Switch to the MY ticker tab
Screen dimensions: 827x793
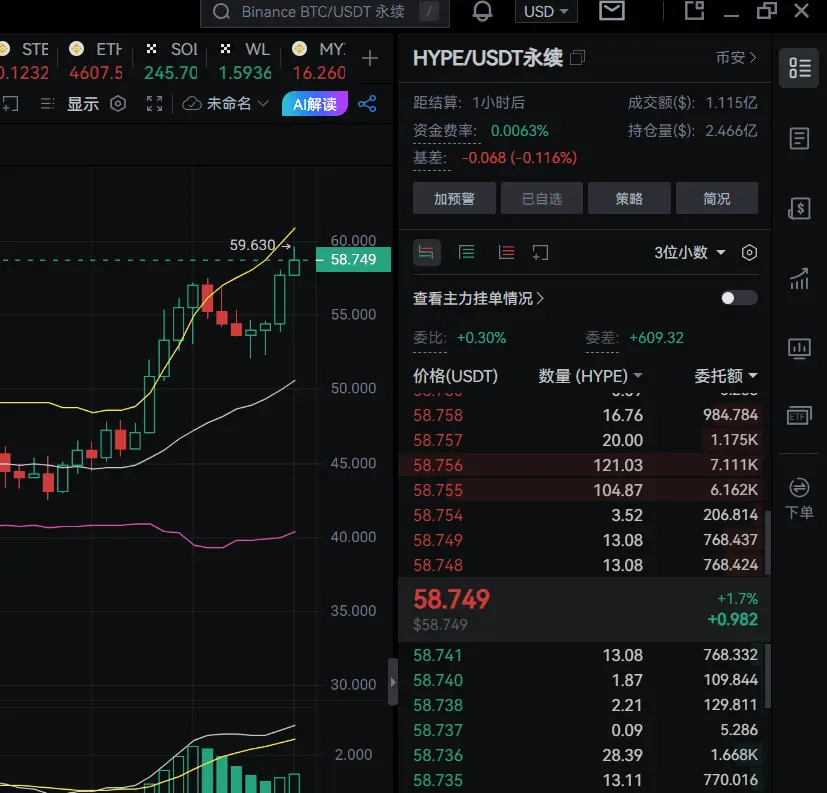[320, 61]
